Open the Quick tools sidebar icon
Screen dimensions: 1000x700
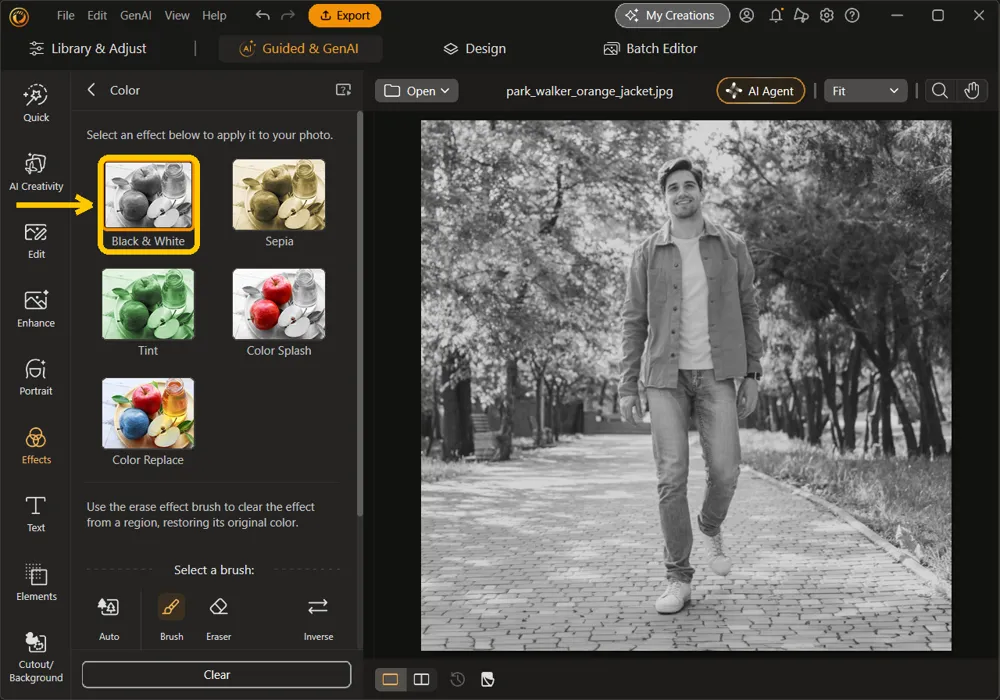[36, 103]
